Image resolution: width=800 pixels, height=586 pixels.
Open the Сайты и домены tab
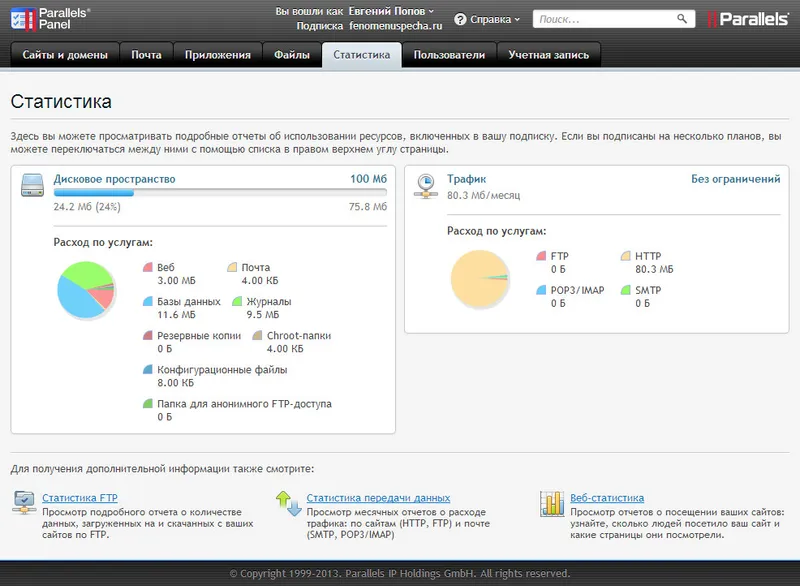coord(65,55)
